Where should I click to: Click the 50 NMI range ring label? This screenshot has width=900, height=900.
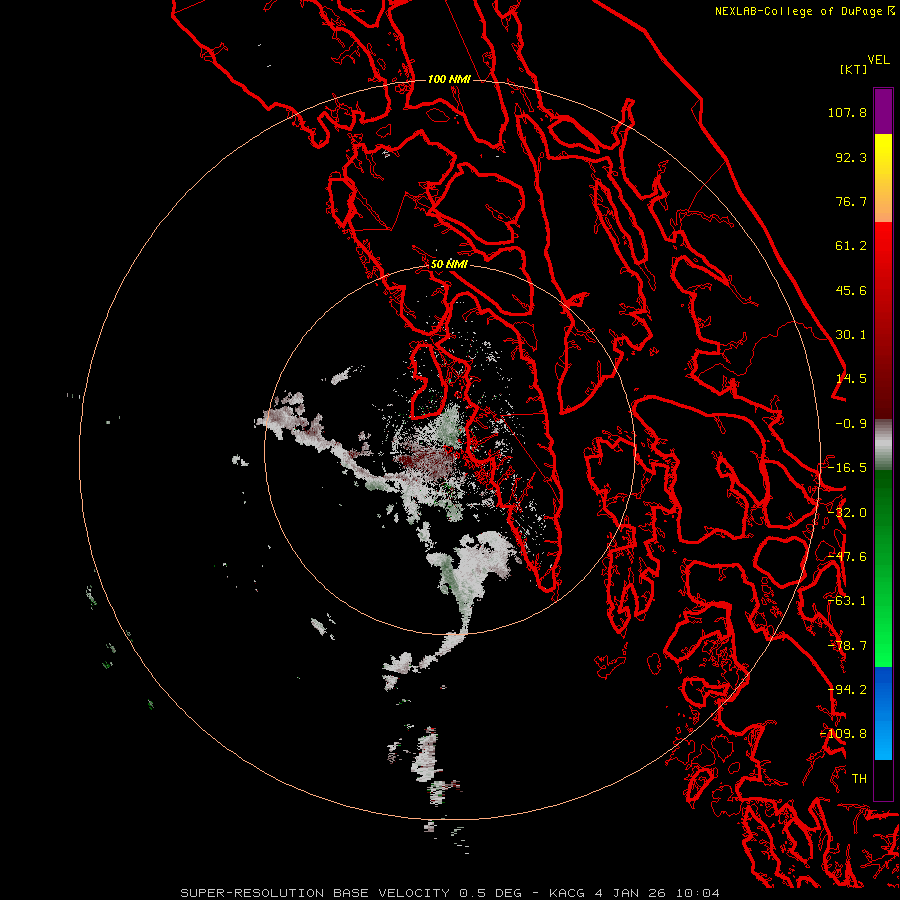[x=449, y=264]
